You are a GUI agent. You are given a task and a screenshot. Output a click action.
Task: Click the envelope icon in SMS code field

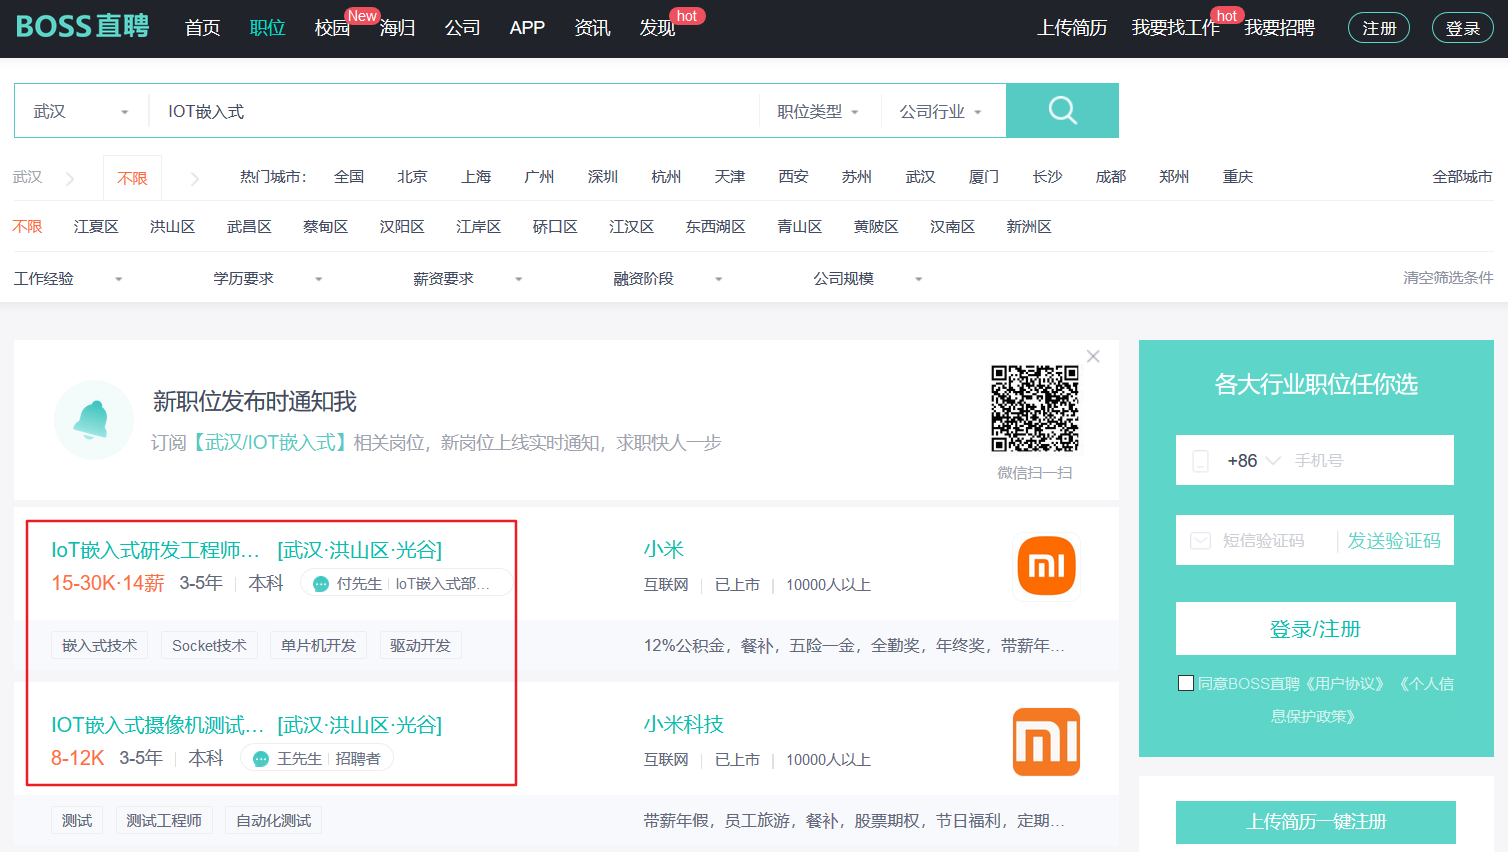[1201, 541]
